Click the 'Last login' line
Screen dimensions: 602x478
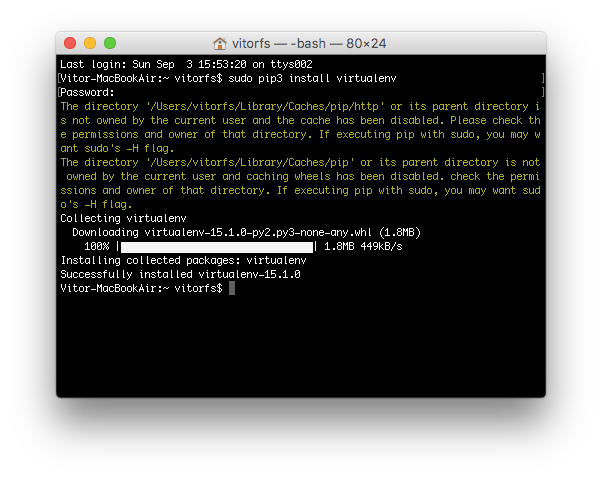[186, 64]
